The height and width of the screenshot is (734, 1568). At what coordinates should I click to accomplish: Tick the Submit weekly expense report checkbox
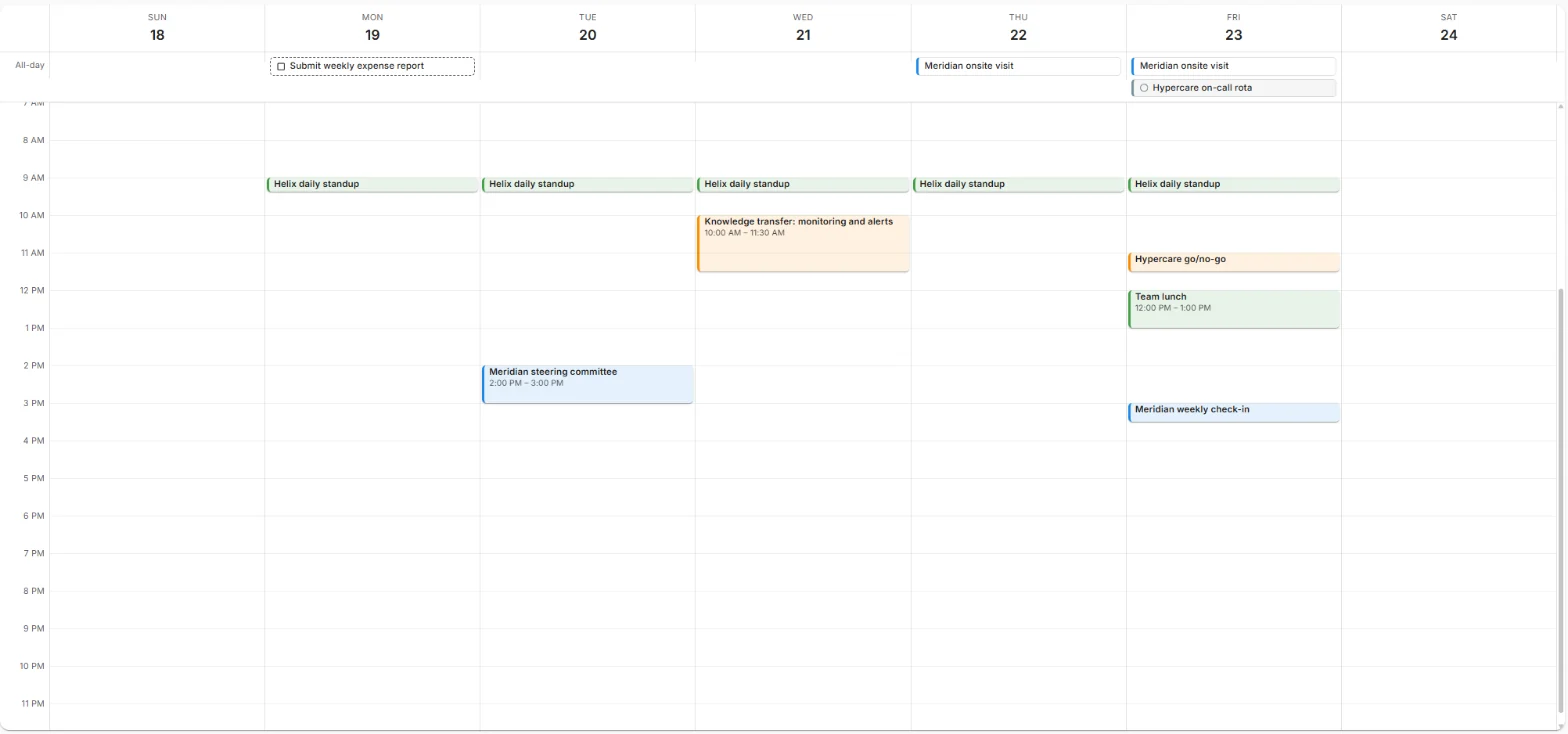[281, 66]
